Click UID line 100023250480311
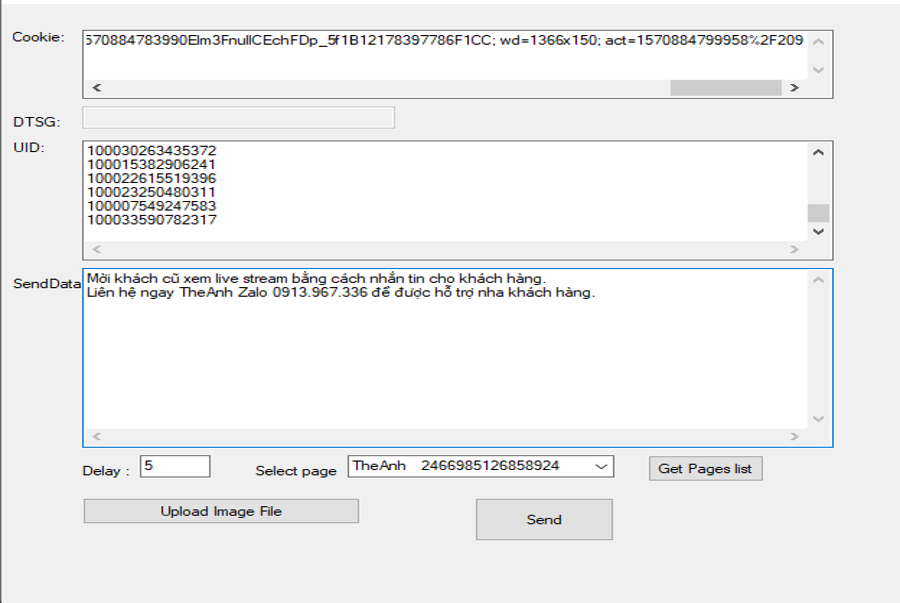Image resolution: width=900 pixels, height=603 pixels. 152,192
